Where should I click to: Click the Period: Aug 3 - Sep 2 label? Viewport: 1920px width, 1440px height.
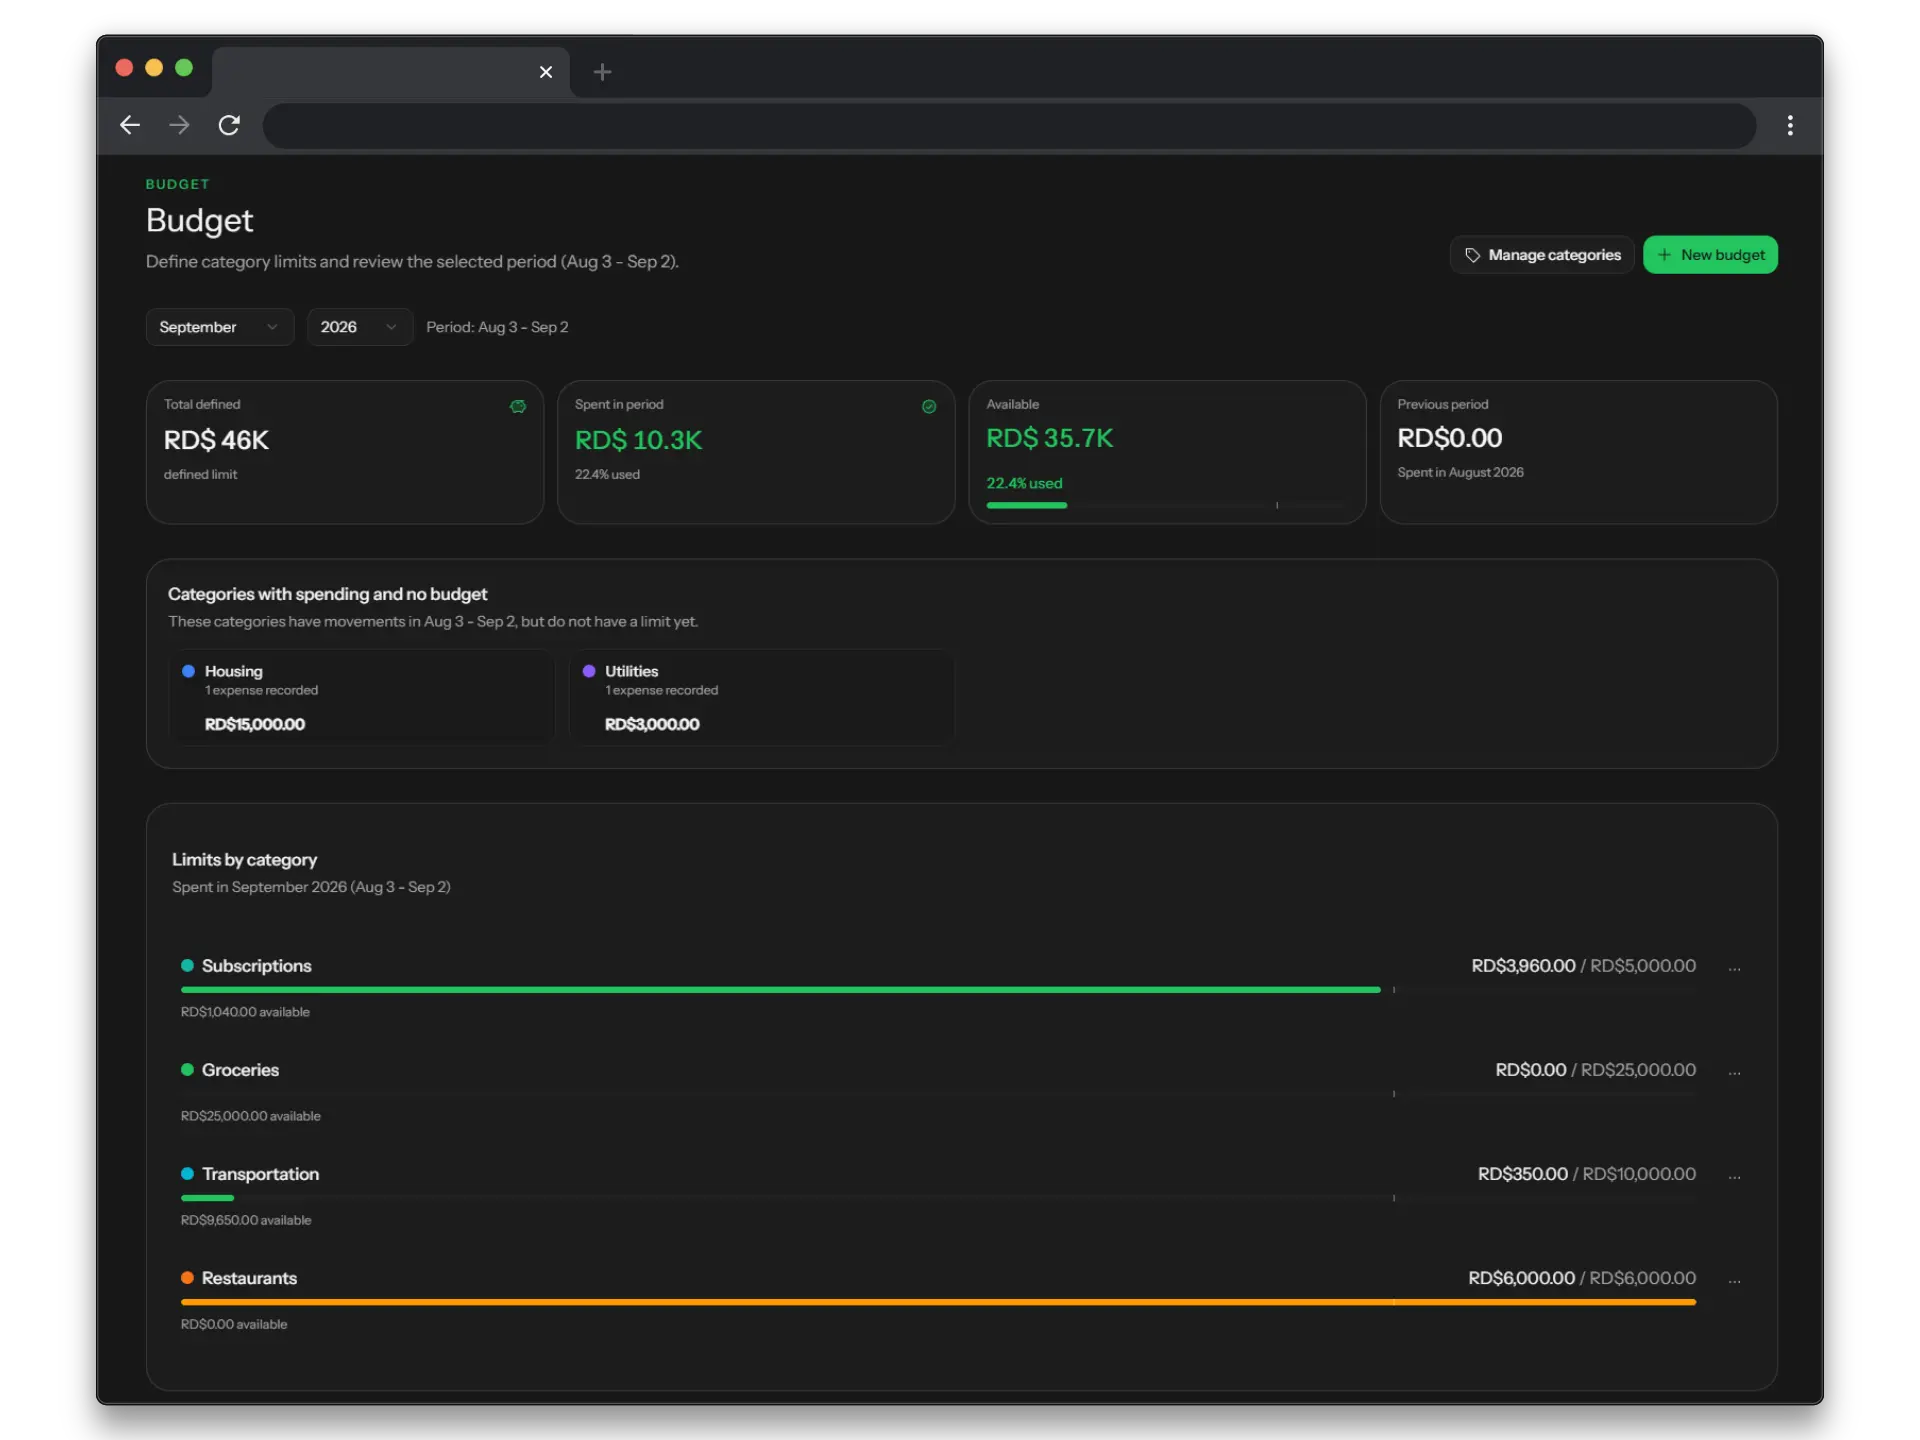497,327
